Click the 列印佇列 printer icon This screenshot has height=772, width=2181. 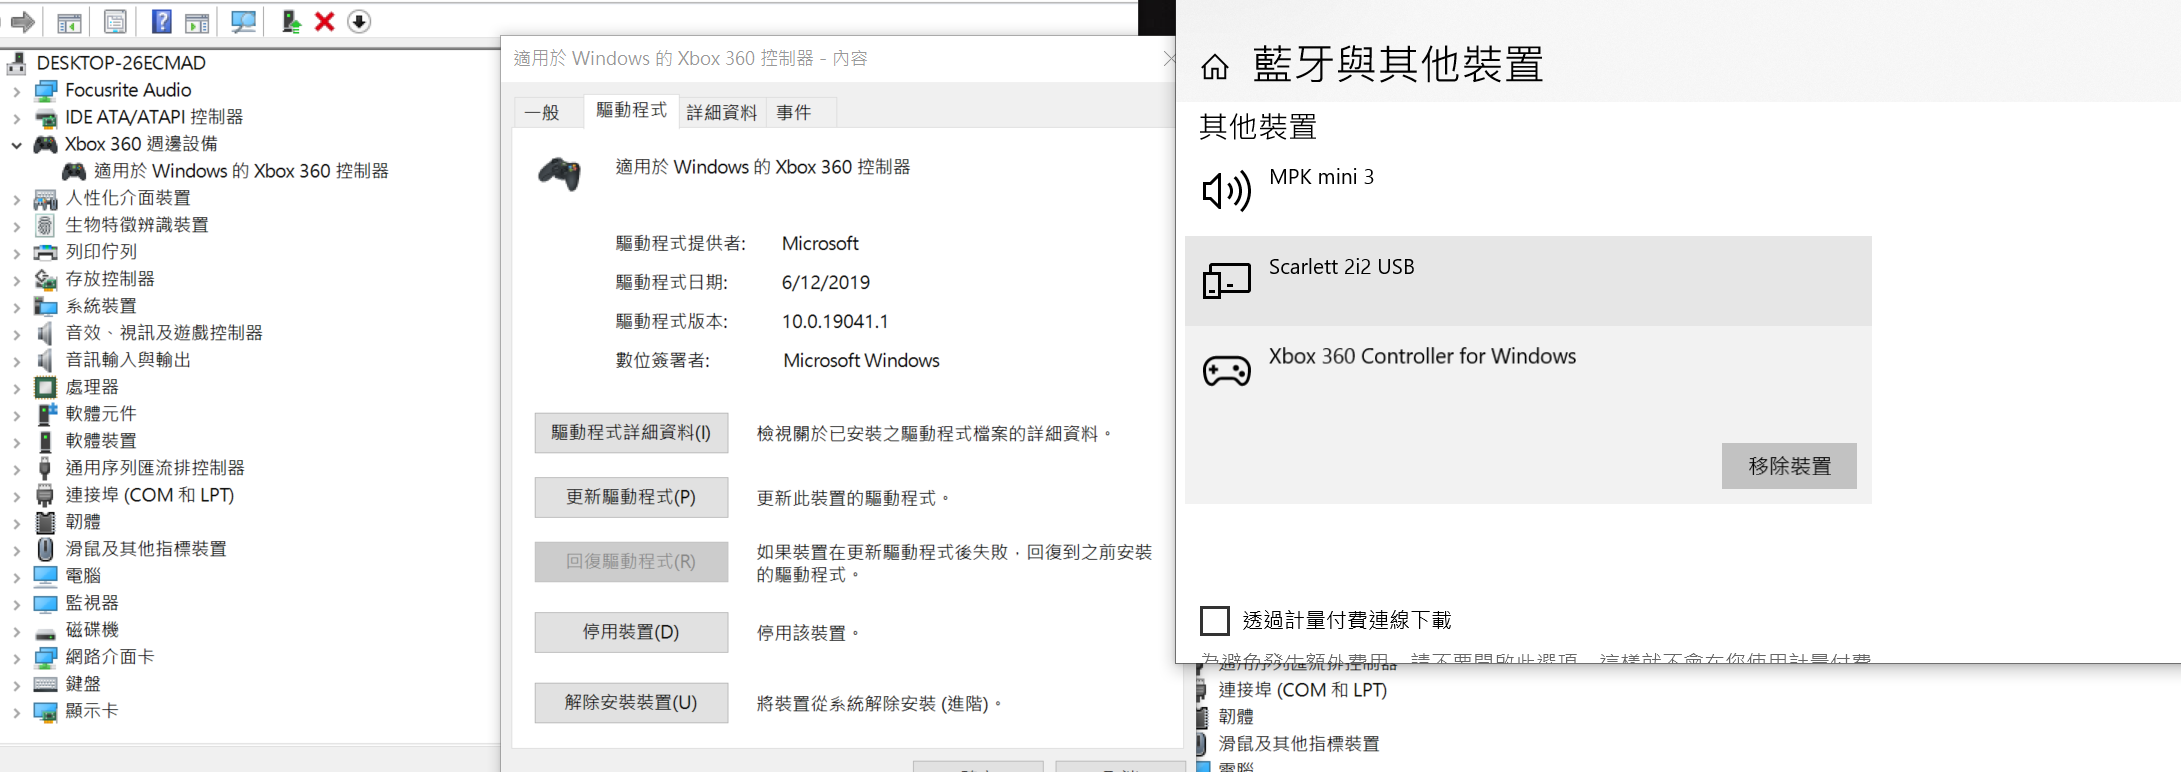(x=46, y=252)
